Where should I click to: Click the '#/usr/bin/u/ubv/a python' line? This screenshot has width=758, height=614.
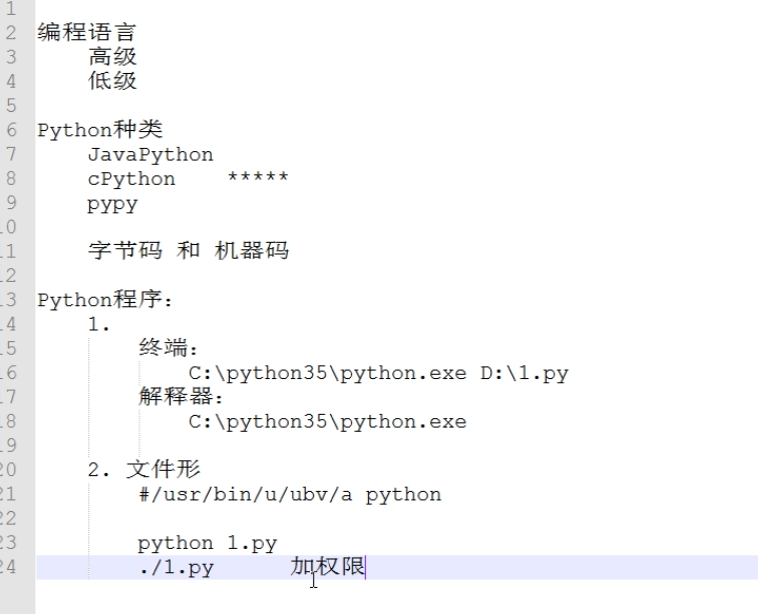(x=289, y=494)
